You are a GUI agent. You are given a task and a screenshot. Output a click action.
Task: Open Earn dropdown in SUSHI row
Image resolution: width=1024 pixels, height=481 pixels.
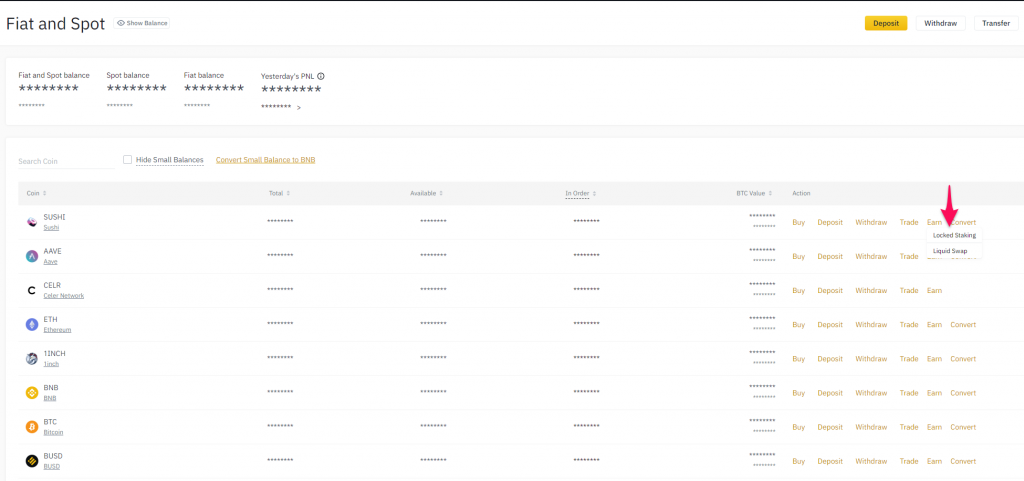pos(934,223)
